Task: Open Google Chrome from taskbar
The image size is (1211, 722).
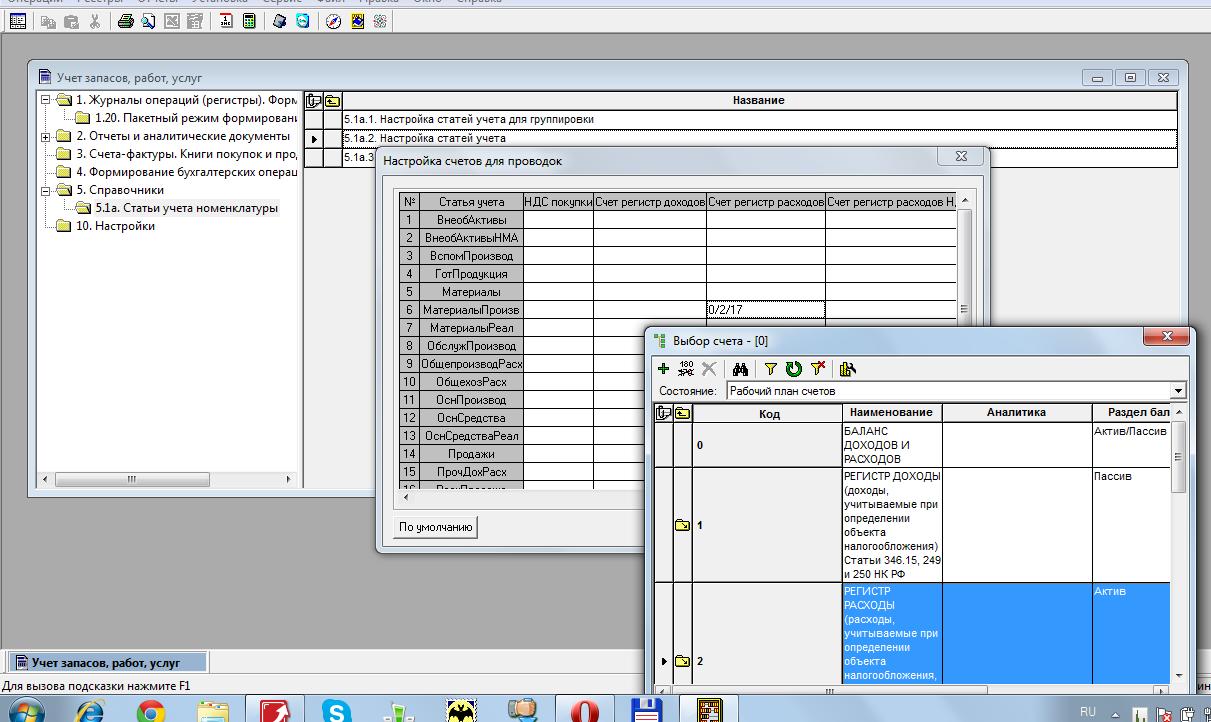Action: pos(151,709)
